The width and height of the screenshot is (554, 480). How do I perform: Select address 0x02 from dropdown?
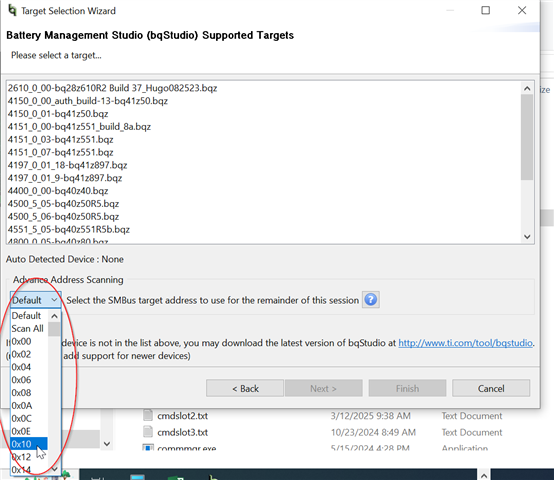point(21,354)
